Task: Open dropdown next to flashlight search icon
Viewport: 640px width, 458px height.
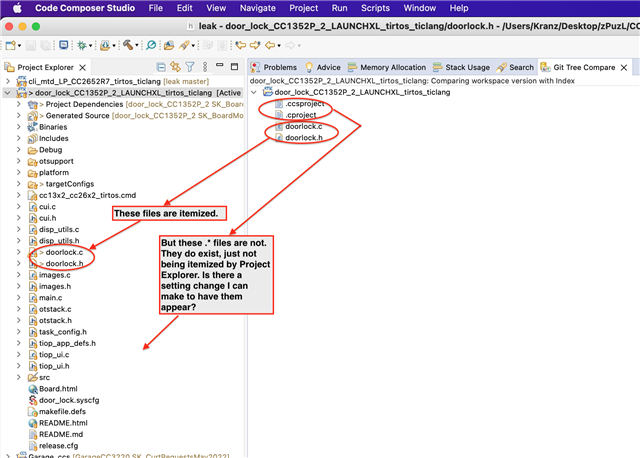Action: [x=193, y=46]
